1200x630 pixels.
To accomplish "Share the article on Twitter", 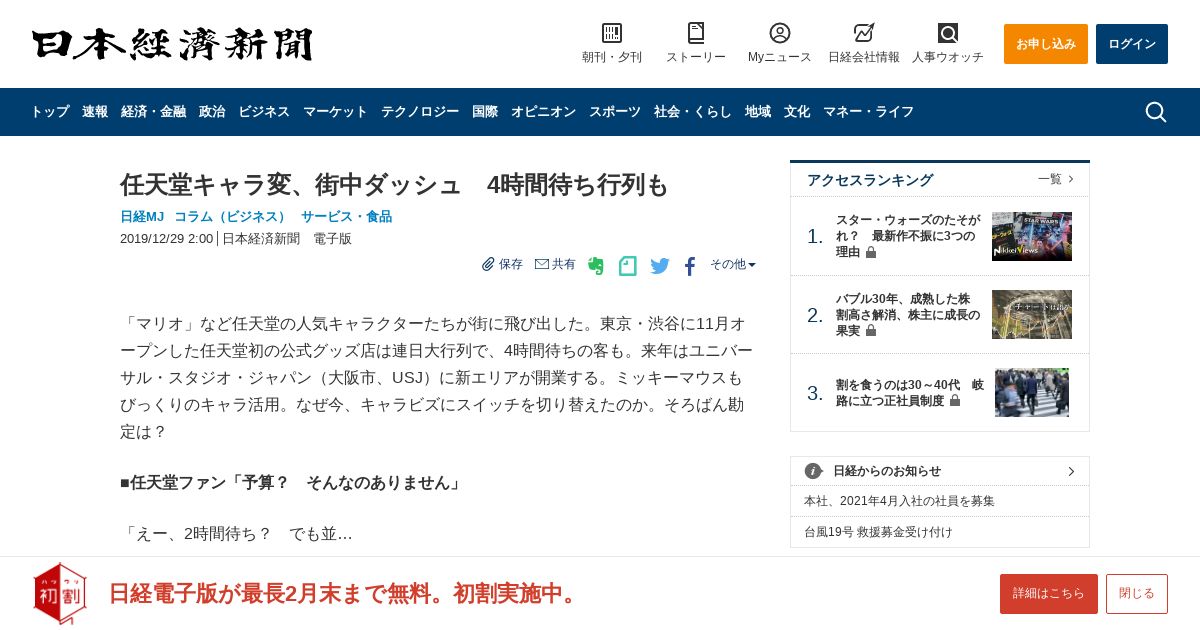I will [660, 266].
